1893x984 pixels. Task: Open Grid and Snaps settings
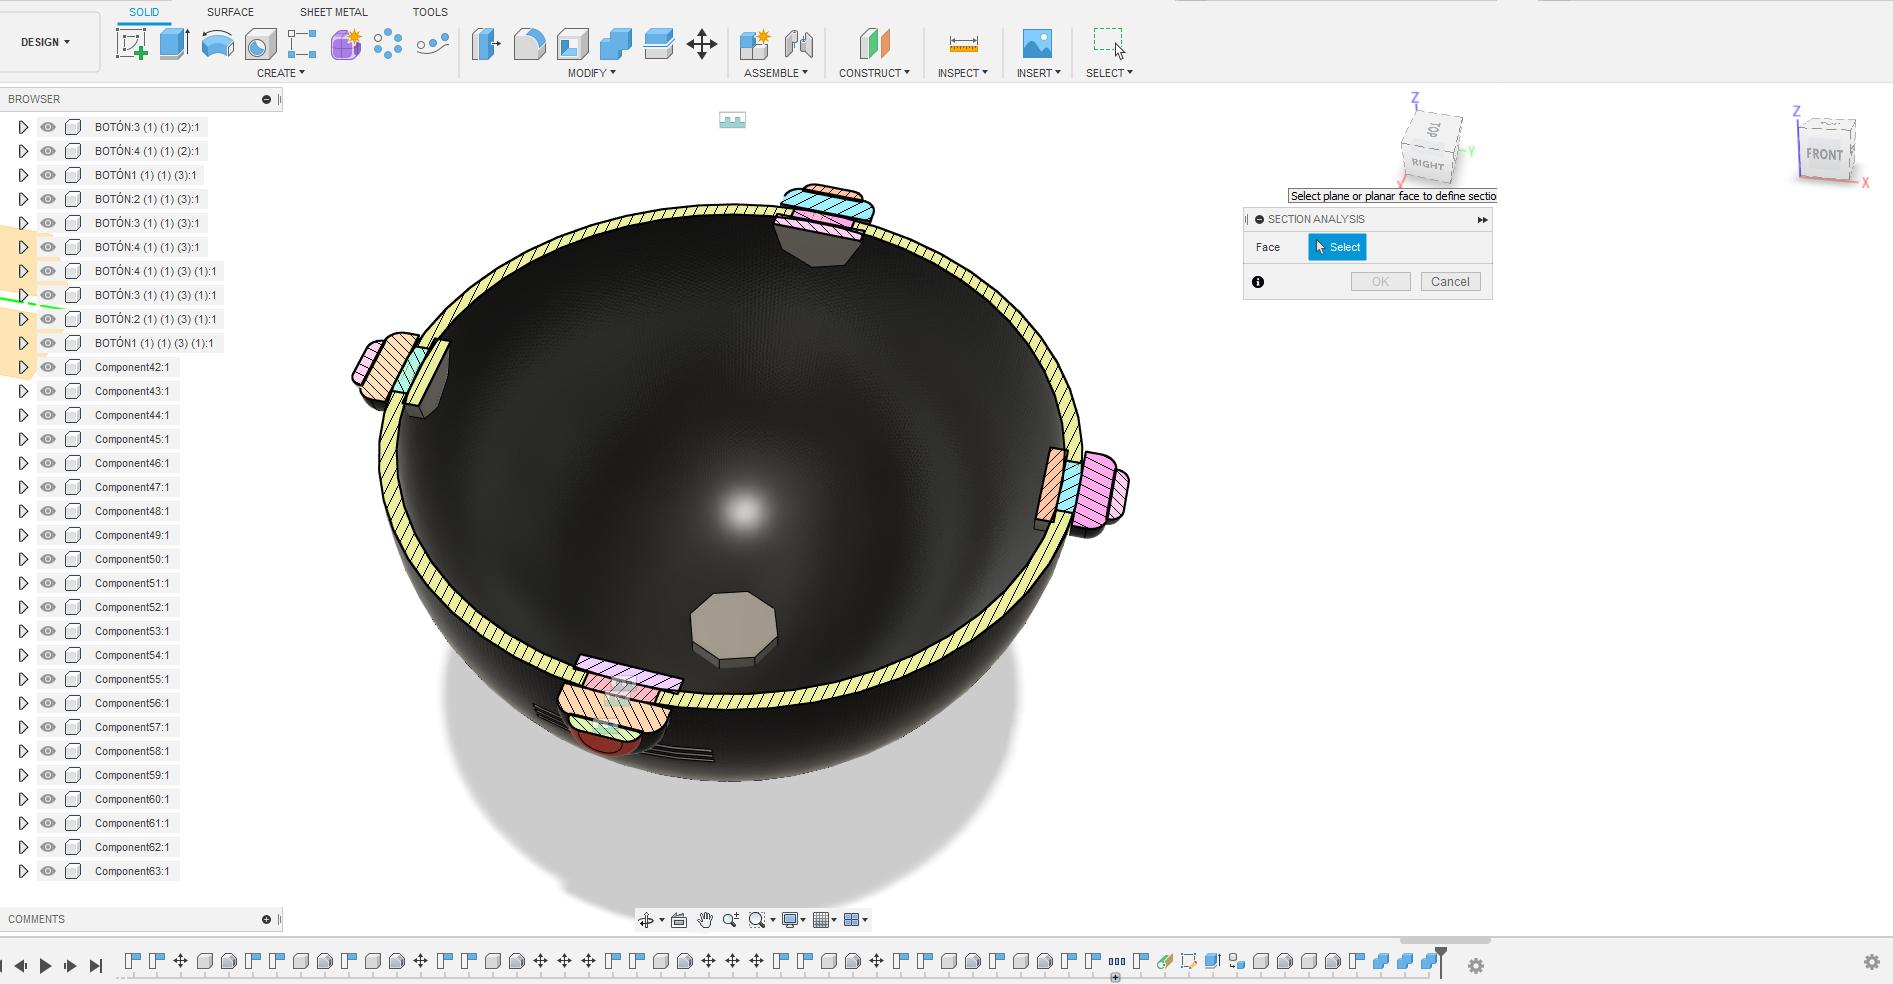(825, 920)
